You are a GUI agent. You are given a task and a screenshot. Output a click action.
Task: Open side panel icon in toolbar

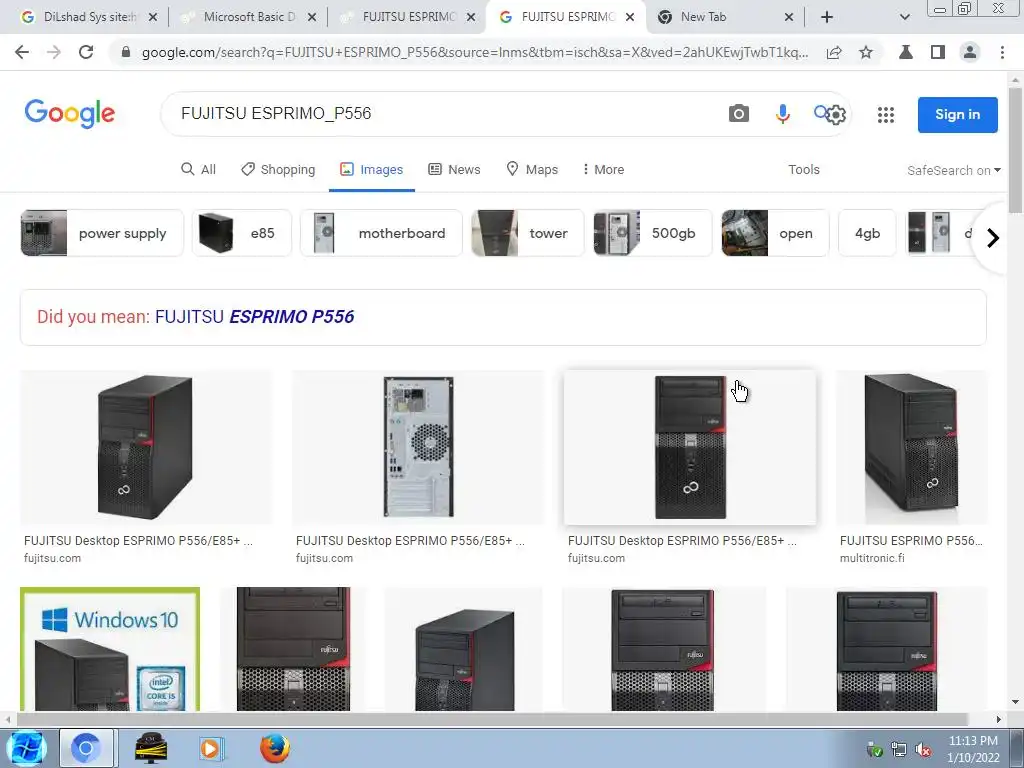coord(938,52)
